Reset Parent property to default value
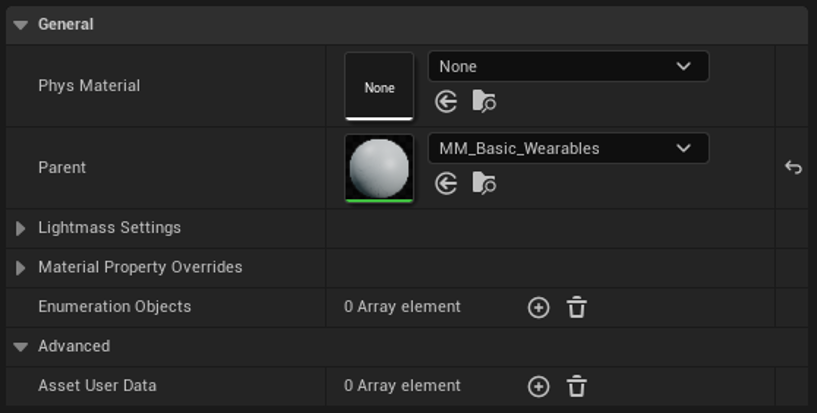 pyautogui.click(x=793, y=168)
